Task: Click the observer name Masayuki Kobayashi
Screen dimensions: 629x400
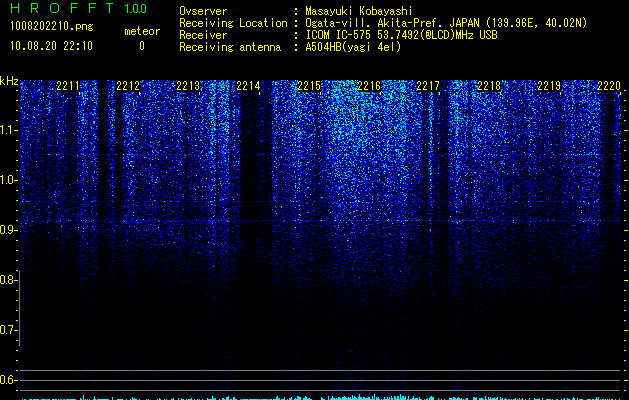Action: click(x=359, y=11)
